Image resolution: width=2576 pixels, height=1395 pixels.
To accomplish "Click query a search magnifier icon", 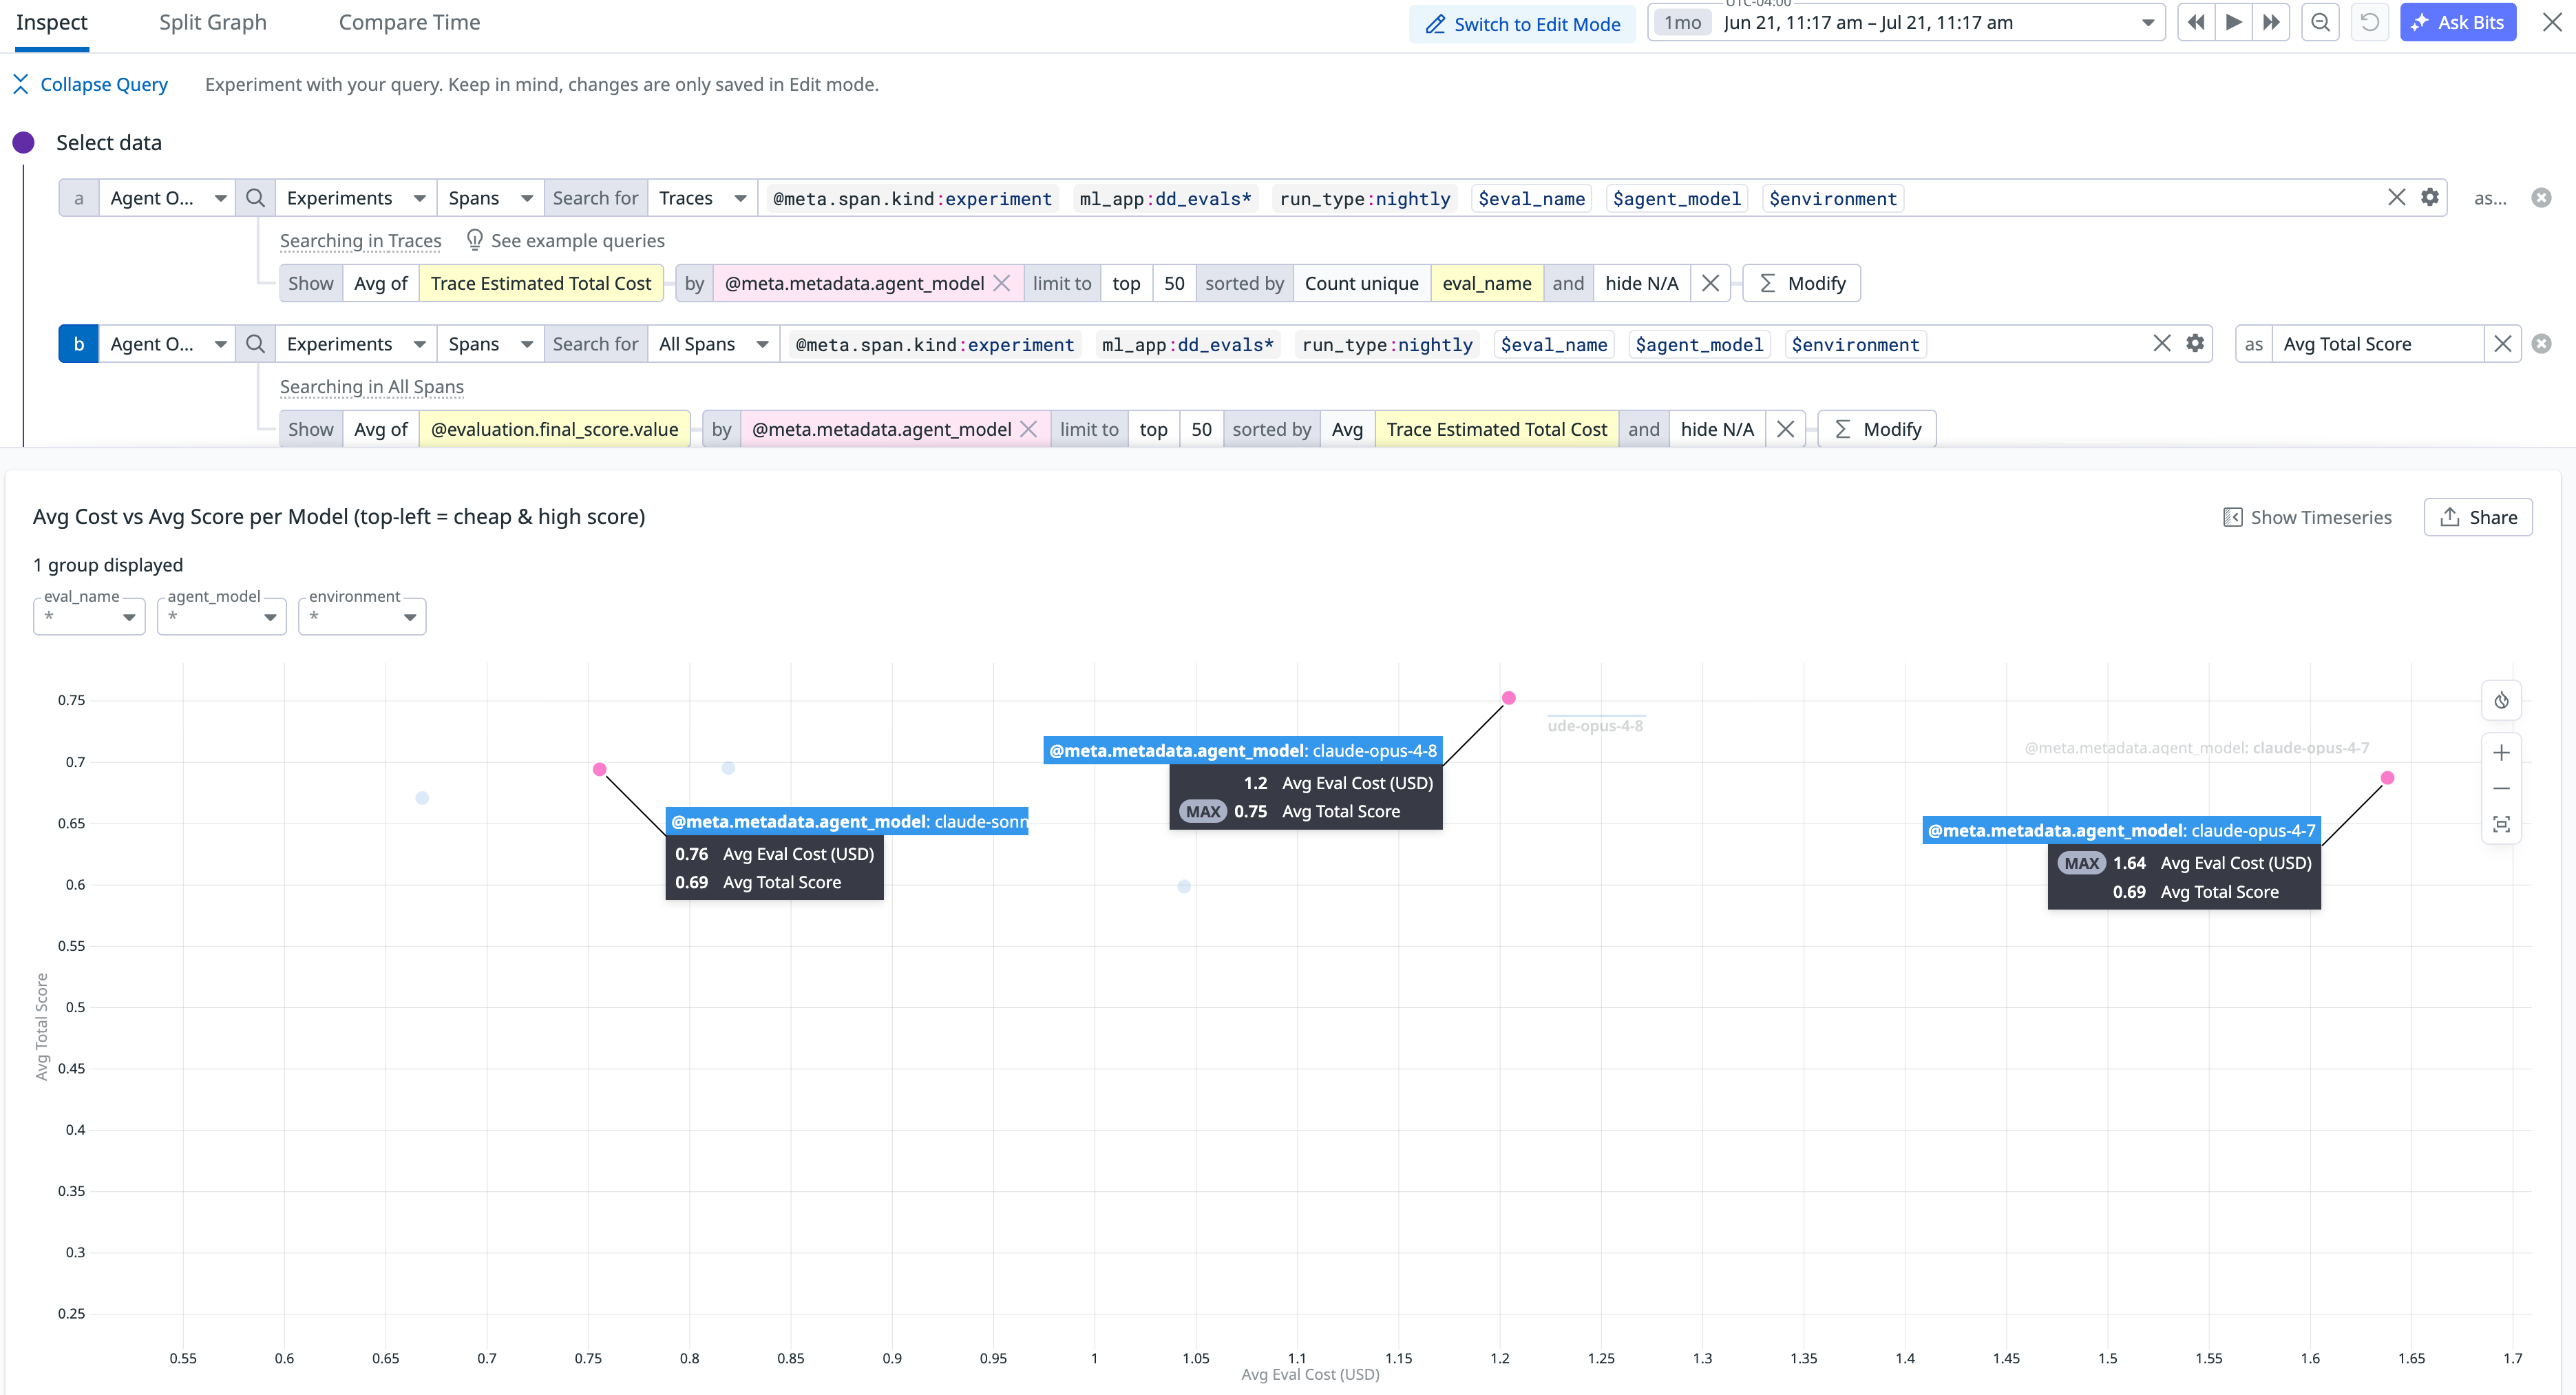I will pos(255,198).
